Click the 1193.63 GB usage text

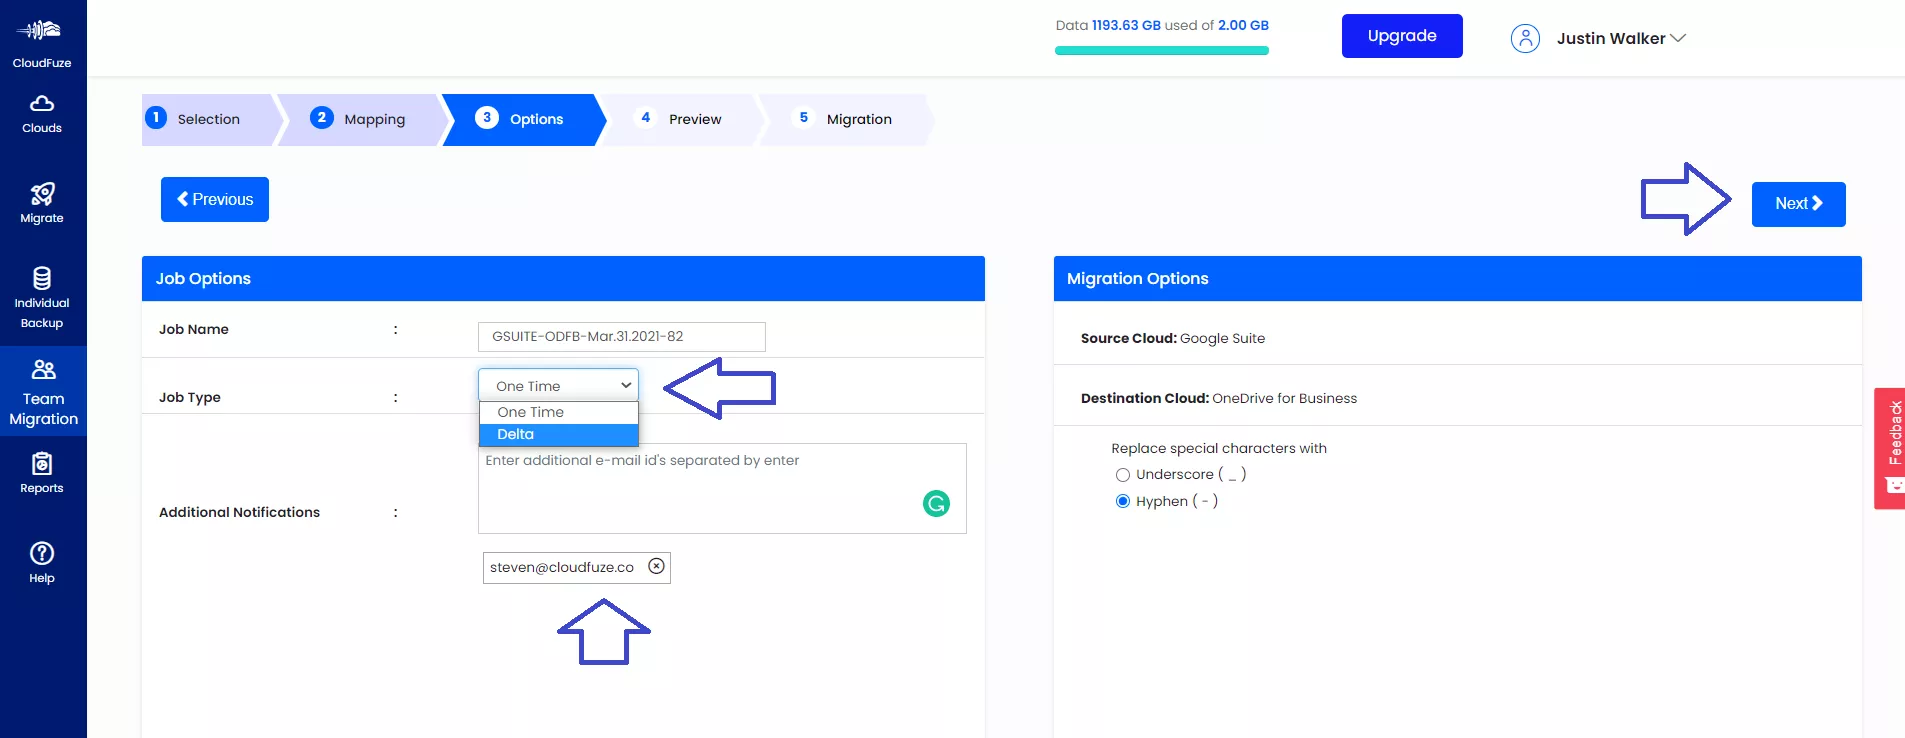[1126, 25]
